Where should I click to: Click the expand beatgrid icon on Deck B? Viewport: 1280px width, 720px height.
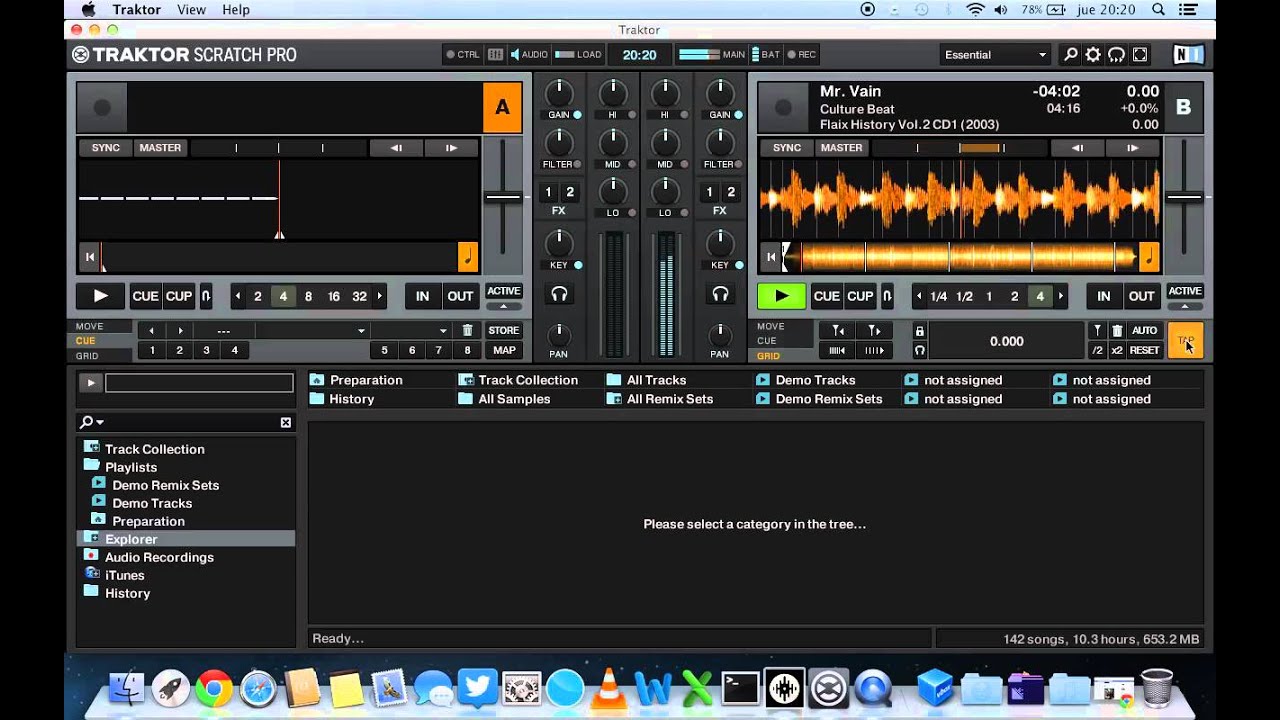point(874,350)
